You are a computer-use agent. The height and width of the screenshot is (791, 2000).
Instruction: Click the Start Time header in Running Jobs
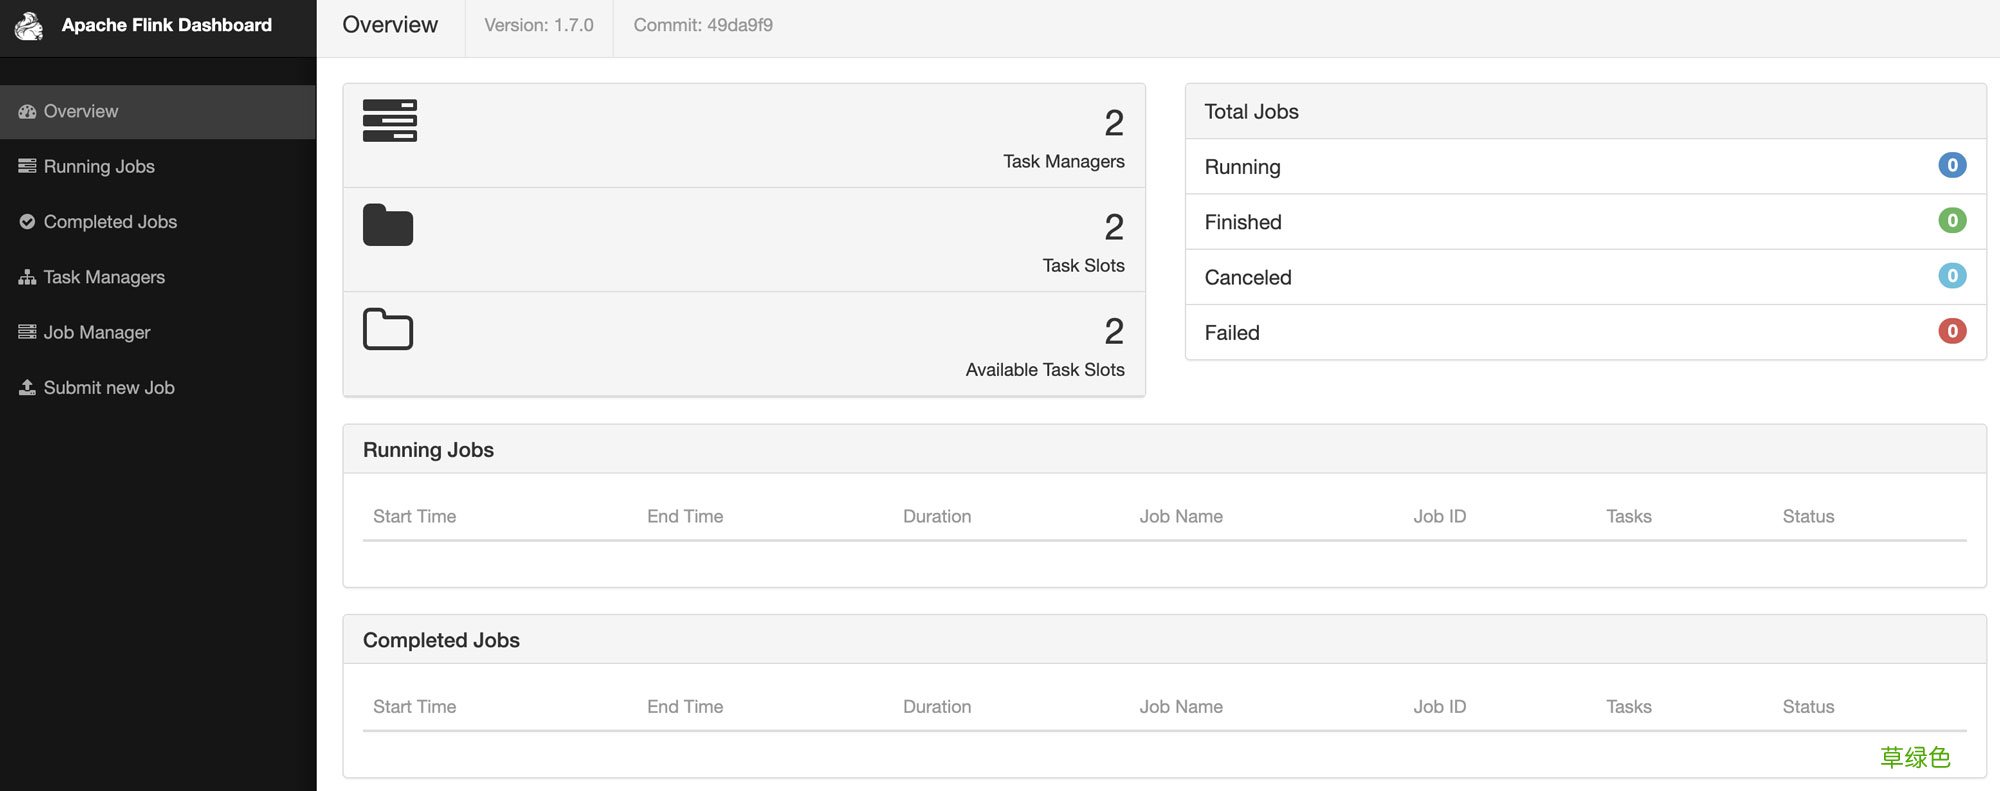414,516
